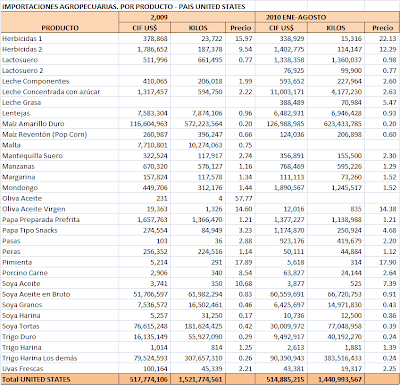
Task: Click the 2009 total kilos 1,521,774,561
Action: click(198, 379)
